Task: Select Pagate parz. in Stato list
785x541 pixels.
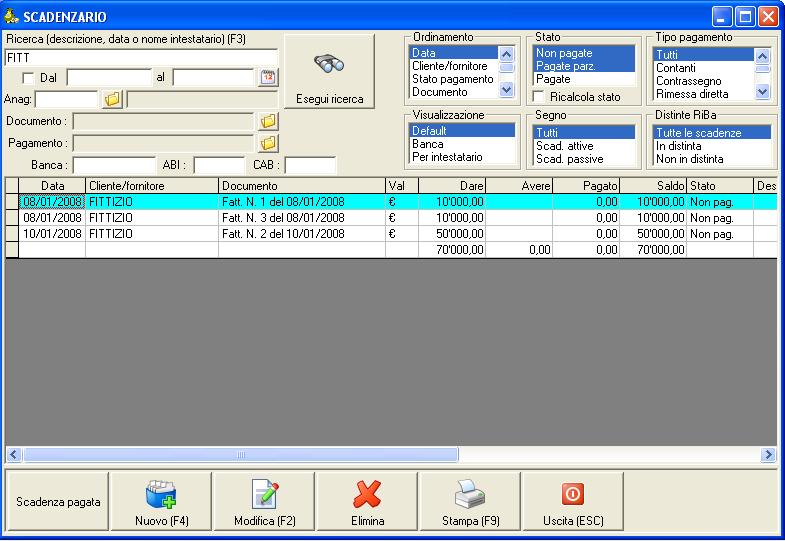Action: tap(584, 66)
